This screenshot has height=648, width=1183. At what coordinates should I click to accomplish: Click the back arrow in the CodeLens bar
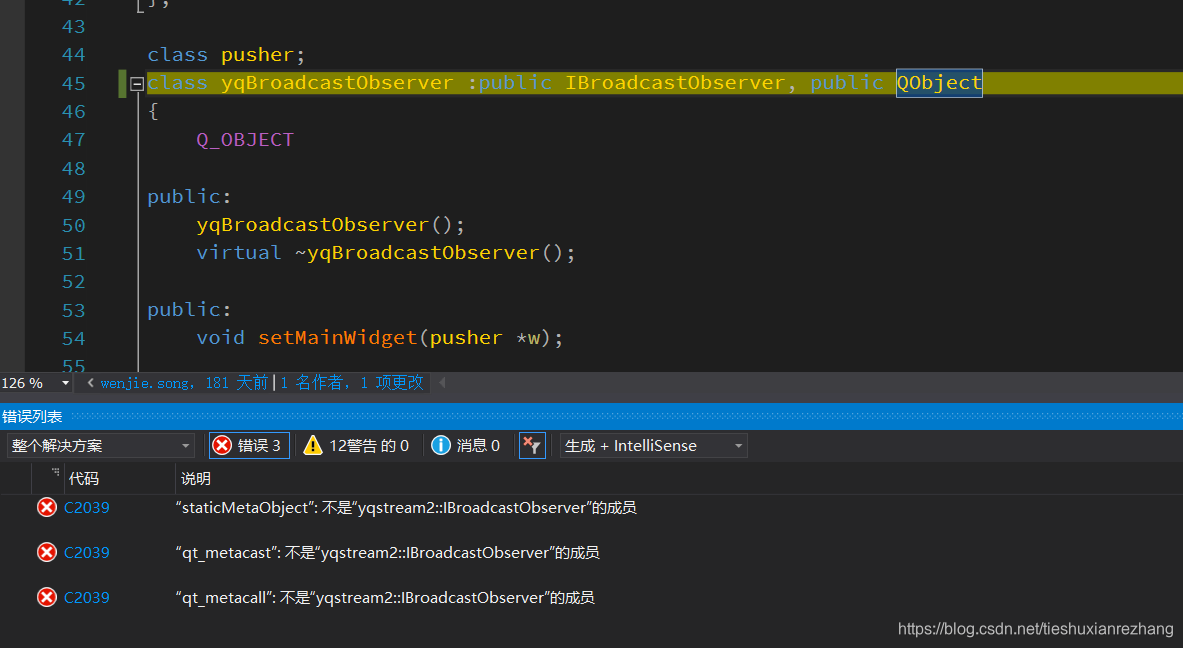(89, 382)
